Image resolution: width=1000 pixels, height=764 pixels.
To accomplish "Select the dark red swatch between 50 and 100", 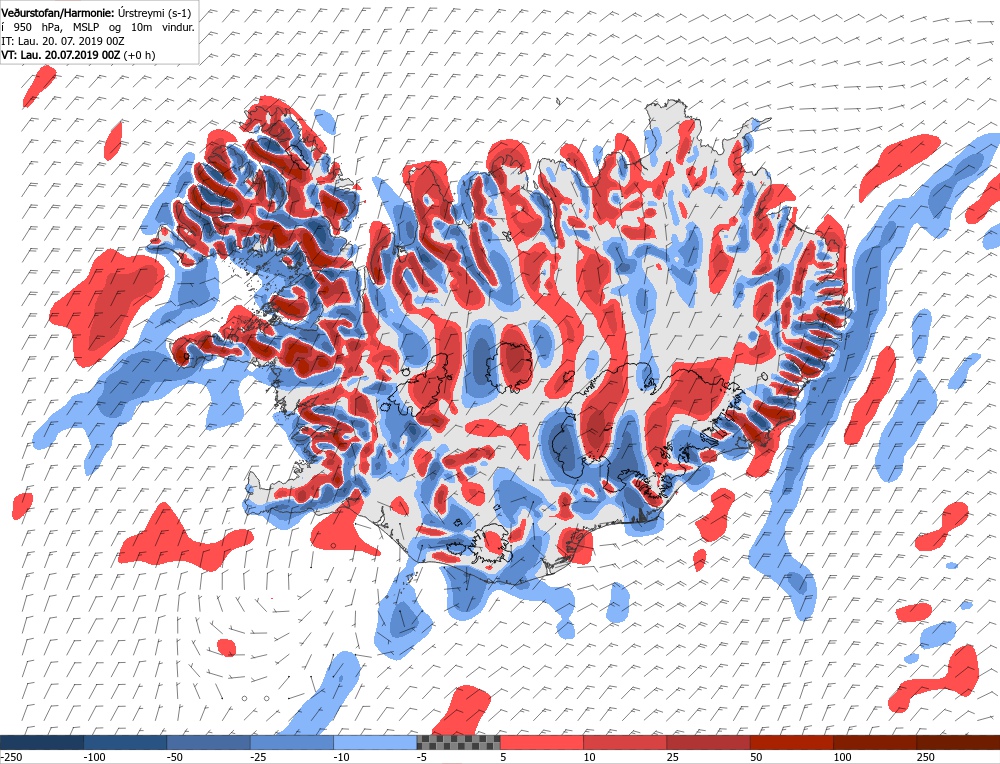I will [791, 742].
